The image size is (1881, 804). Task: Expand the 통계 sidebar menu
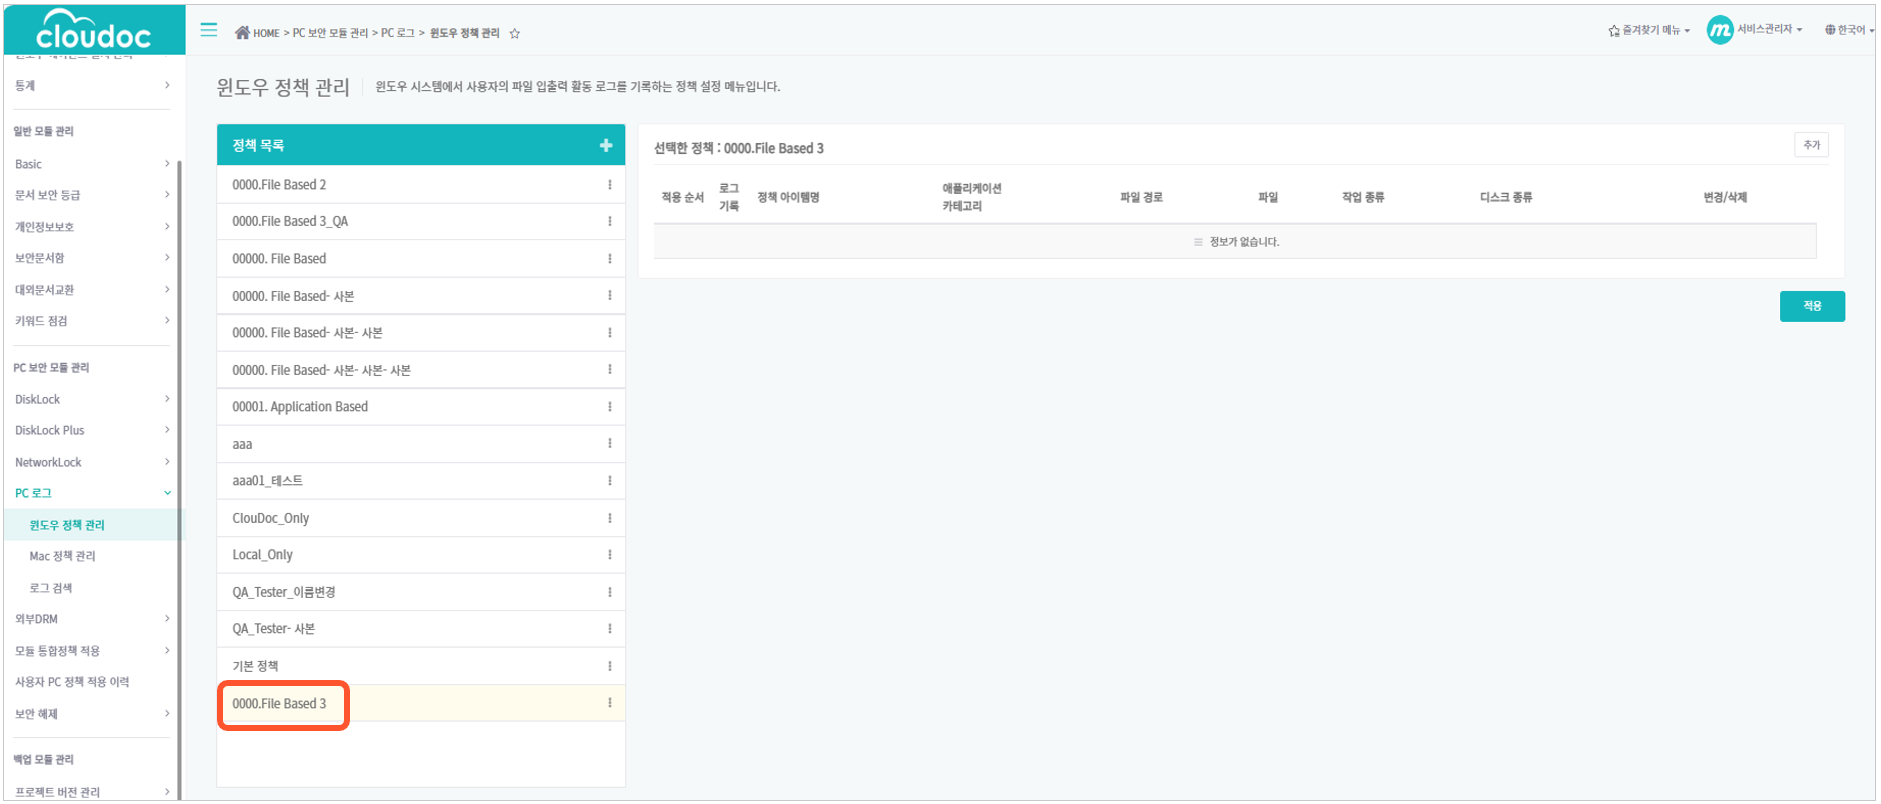click(x=91, y=85)
